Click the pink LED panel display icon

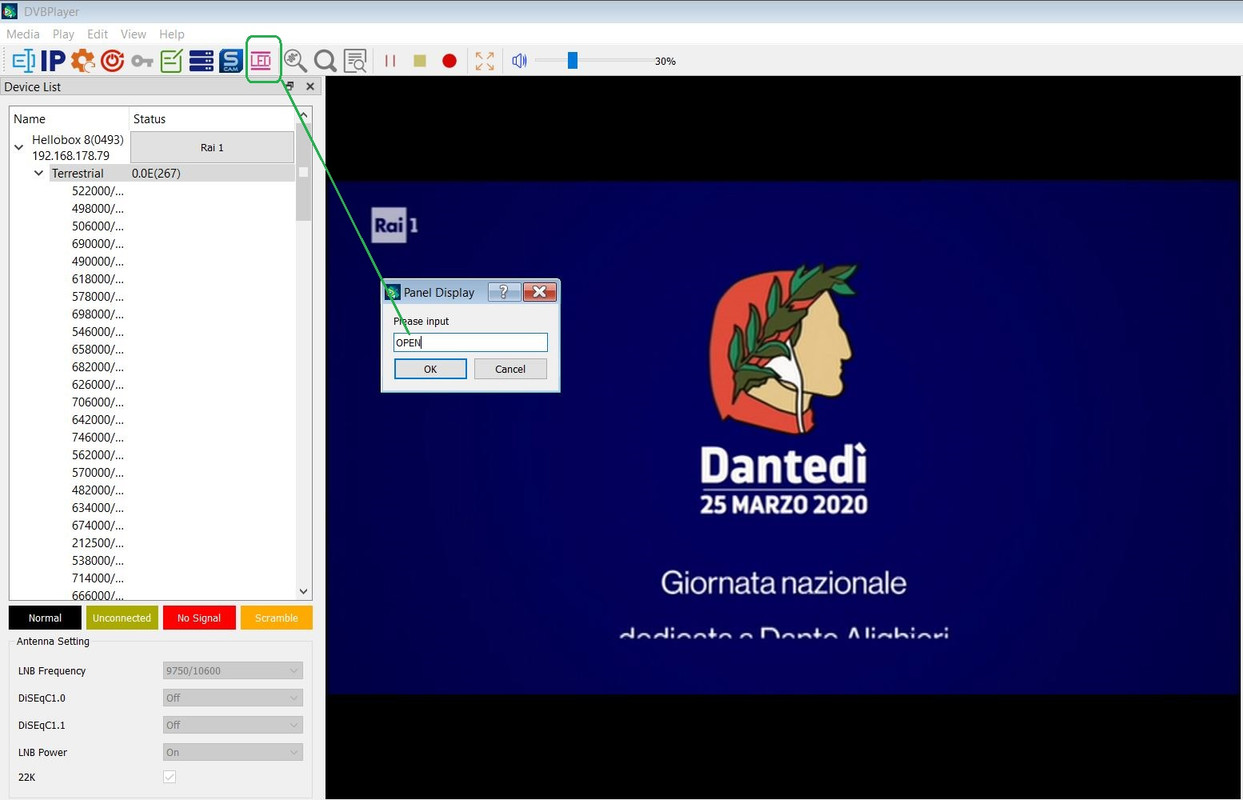[x=261, y=61]
